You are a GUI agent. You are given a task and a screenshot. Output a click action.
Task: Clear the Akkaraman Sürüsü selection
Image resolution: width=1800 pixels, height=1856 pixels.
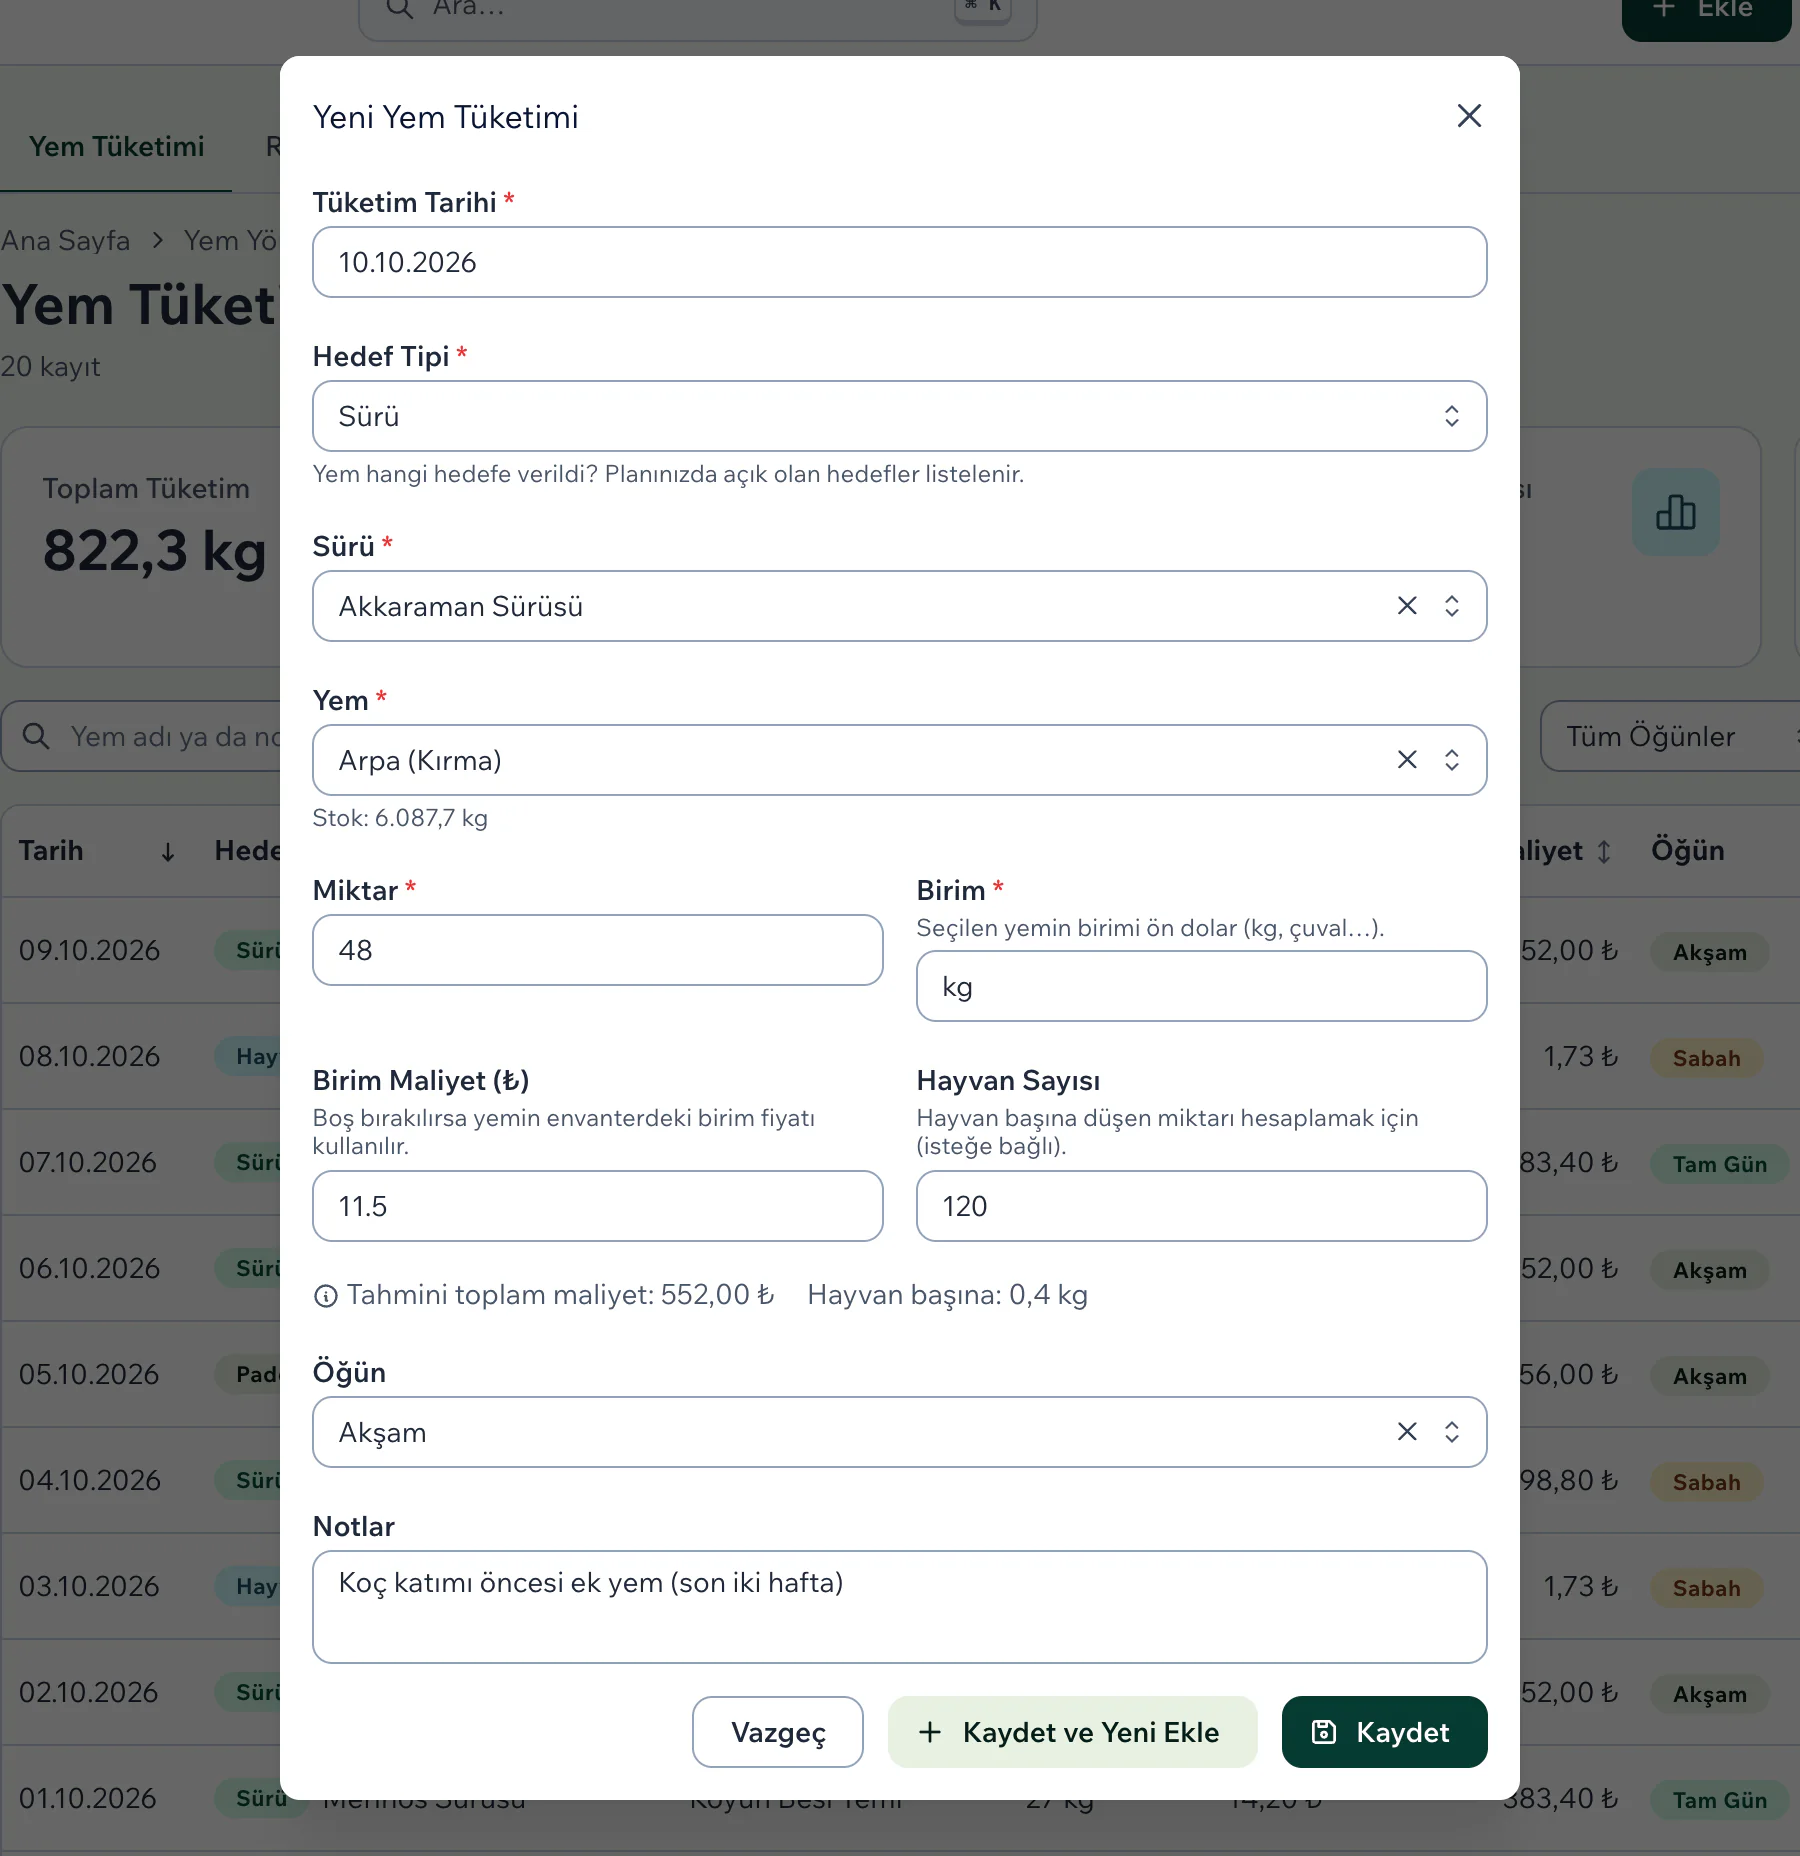(x=1407, y=606)
